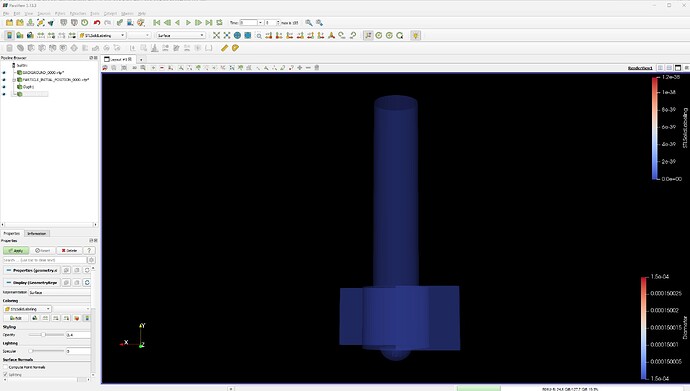Toggle advanced properties gear icon
This screenshot has width=690, height=391.
point(91,260)
